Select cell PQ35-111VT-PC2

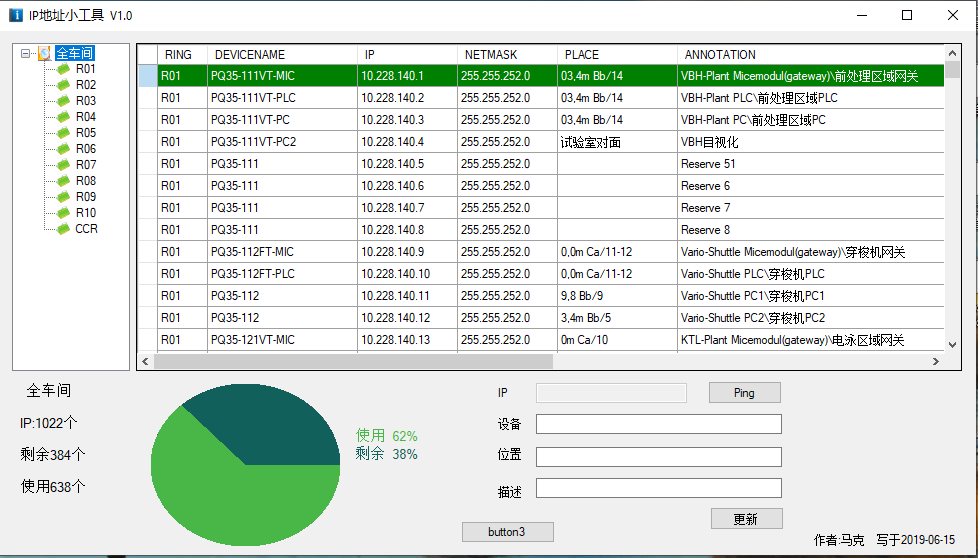click(282, 142)
